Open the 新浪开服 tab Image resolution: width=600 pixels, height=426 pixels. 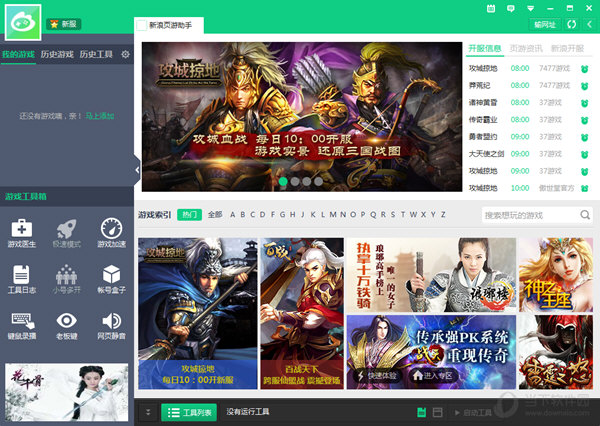tap(567, 49)
